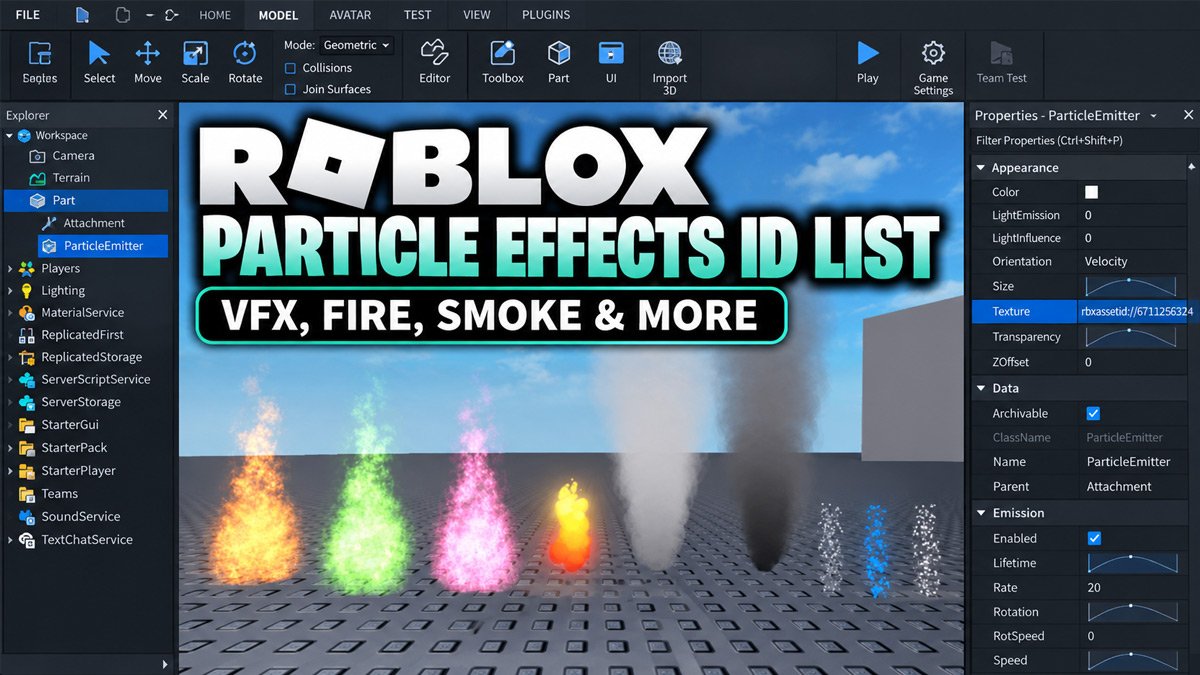1200x675 pixels.
Task: Click the Filter Properties search field
Action: pyautogui.click(x=1080, y=141)
